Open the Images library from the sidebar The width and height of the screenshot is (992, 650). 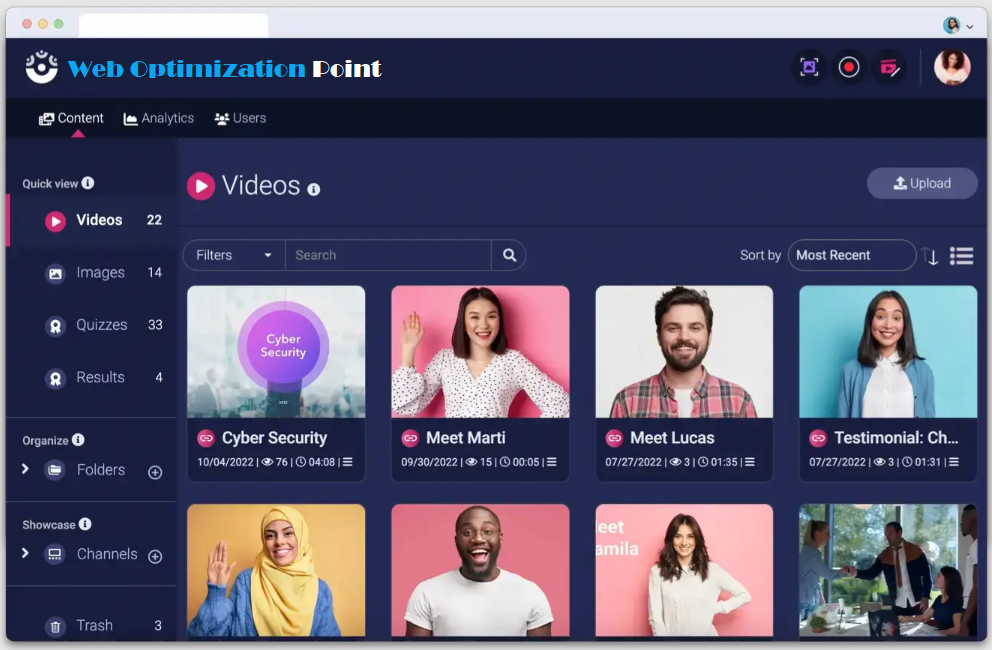pyautogui.click(x=99, y=272)
